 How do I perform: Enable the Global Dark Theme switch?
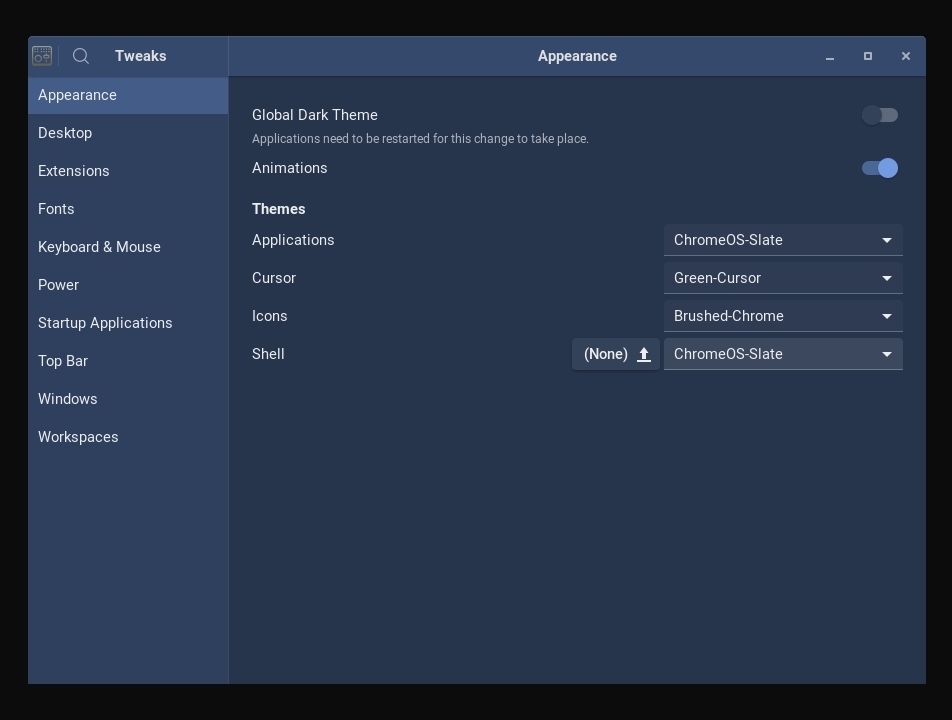pyautogui.click(x=880, y=115)
